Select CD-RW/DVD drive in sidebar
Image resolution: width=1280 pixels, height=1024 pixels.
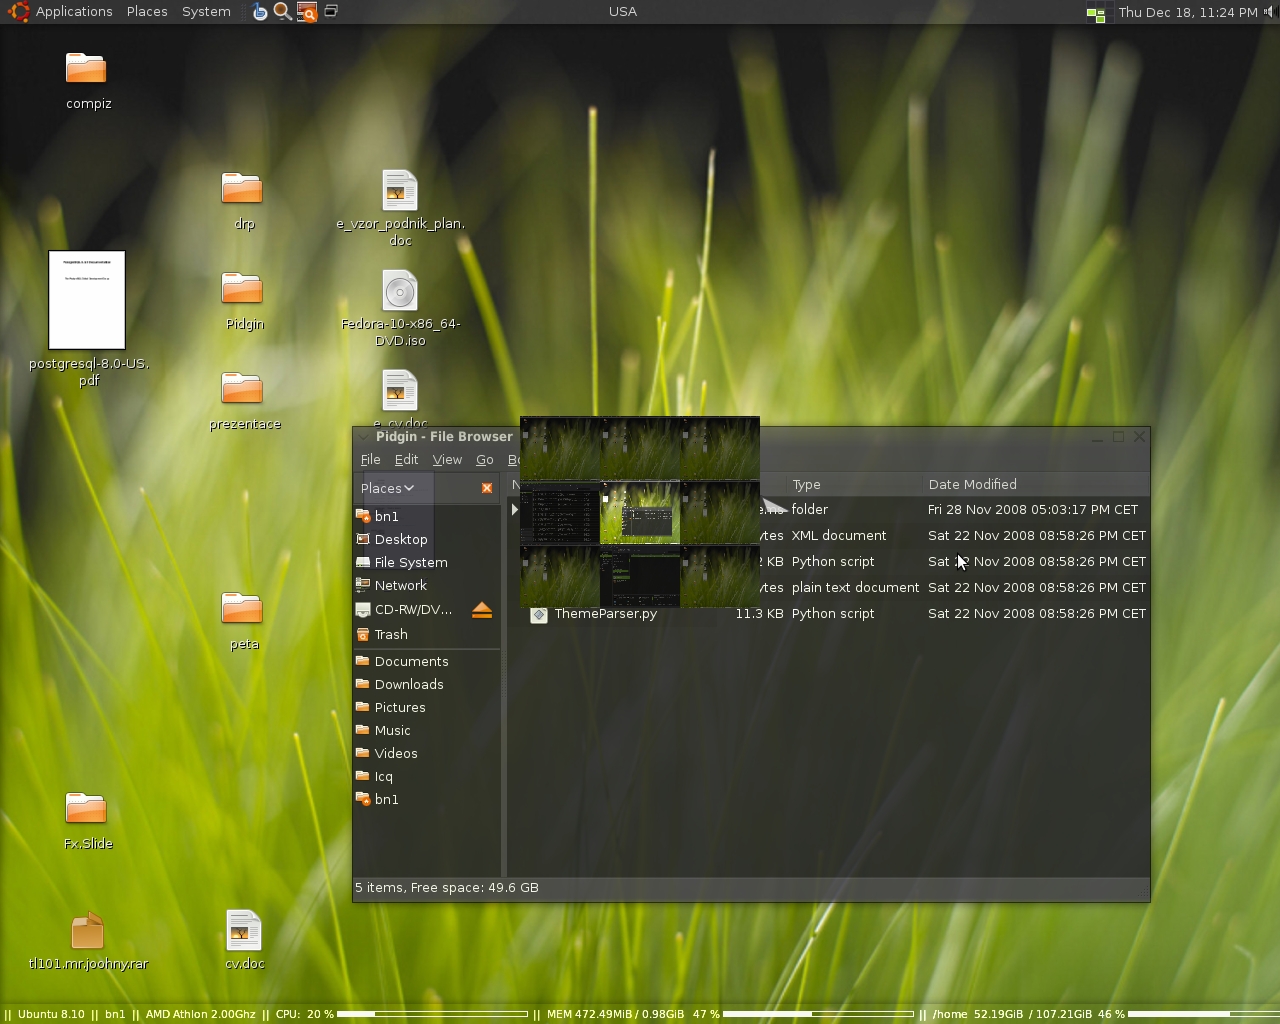click(412, 609)
